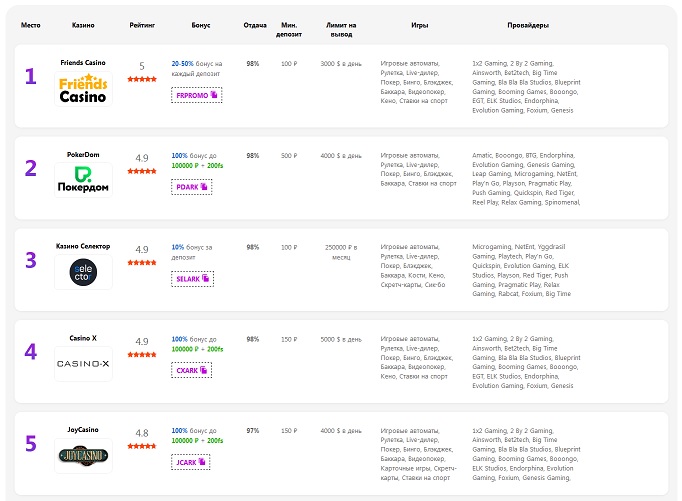Click the 4.8 rating value
Viewport: 682px width, 501px height.
click(x=142, y=433)
